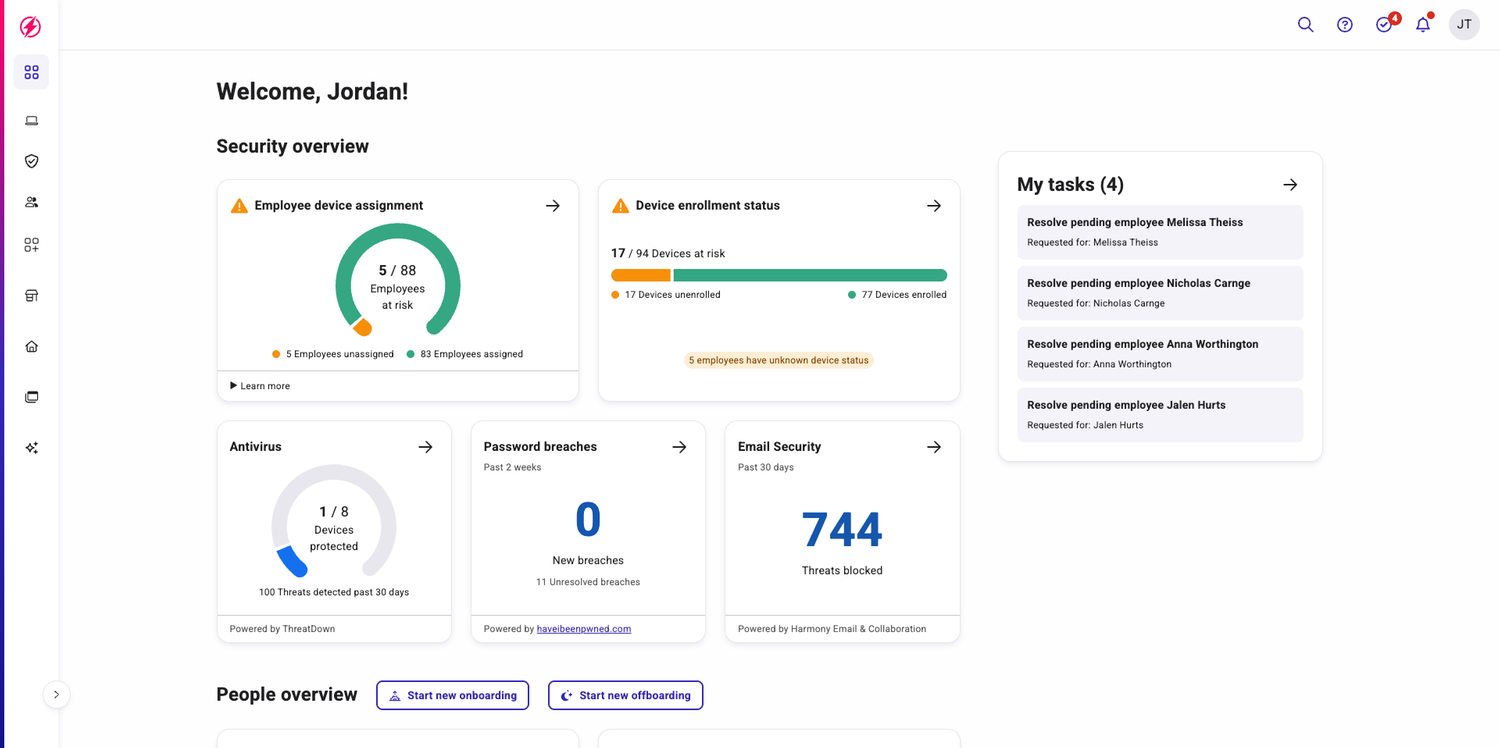
Task: Open the dashboard grid icon in sidebar
Action: pos(30,72)
